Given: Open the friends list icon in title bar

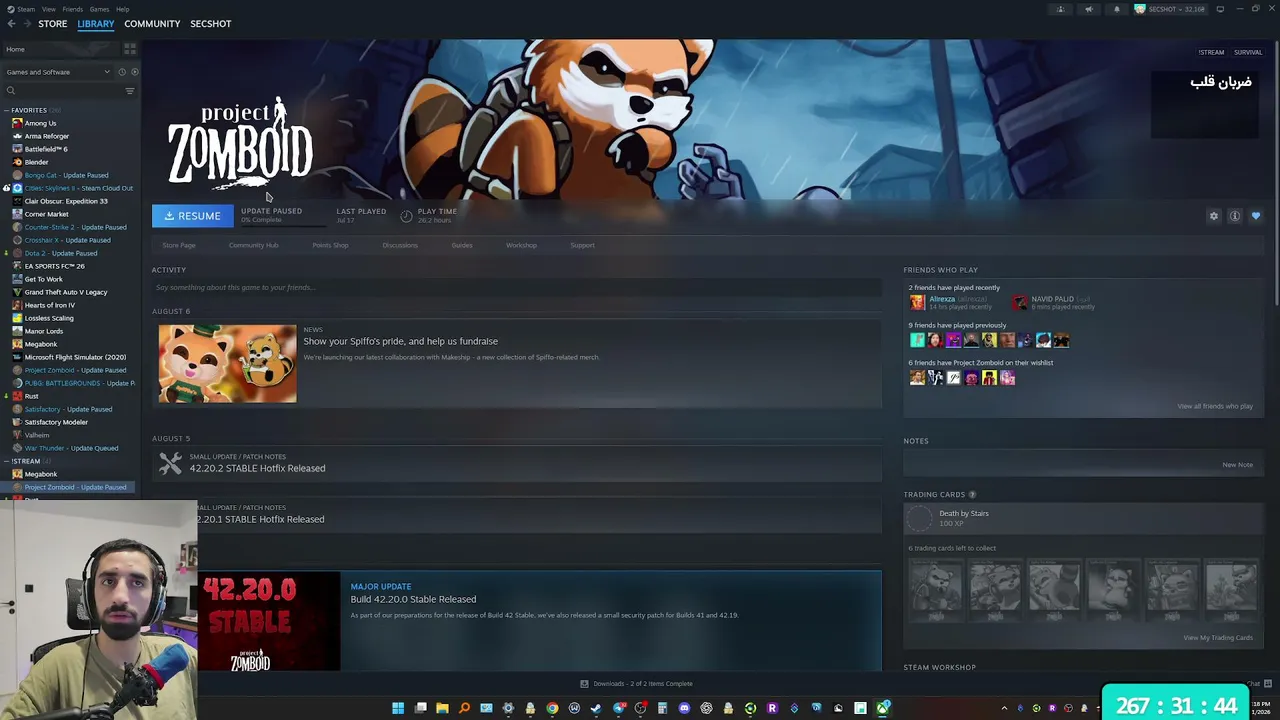Looking at the screenshot, I should tap(1061, 9).
